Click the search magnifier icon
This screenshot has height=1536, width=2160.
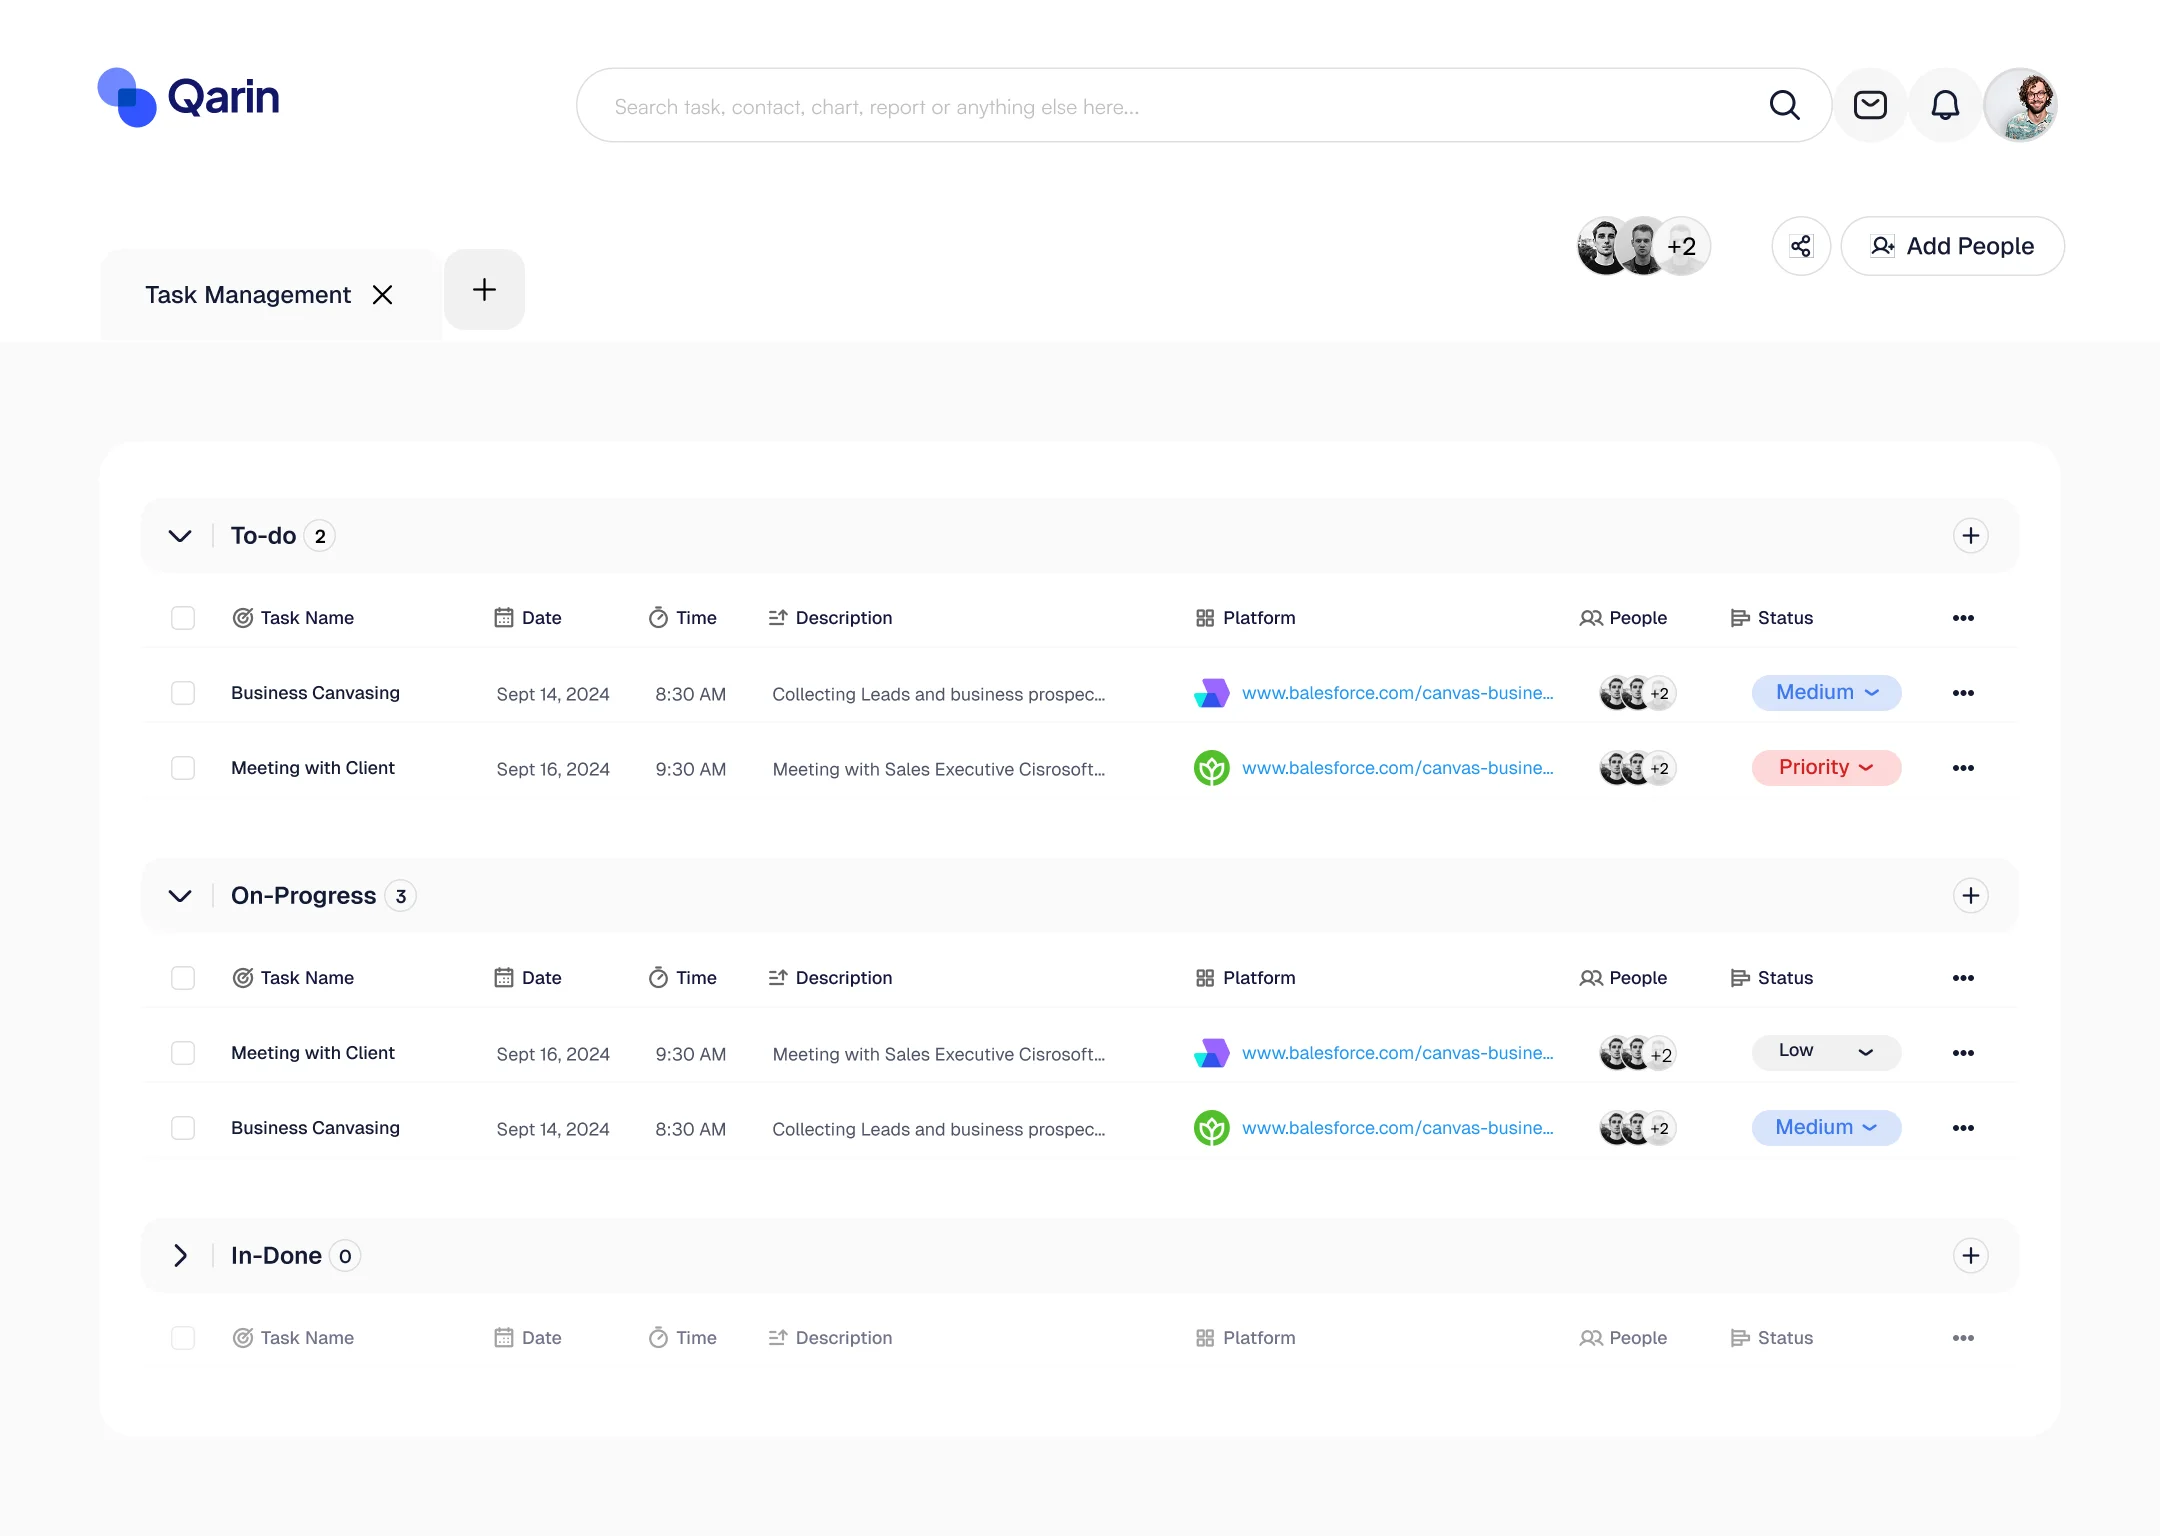click(1784, 105)
